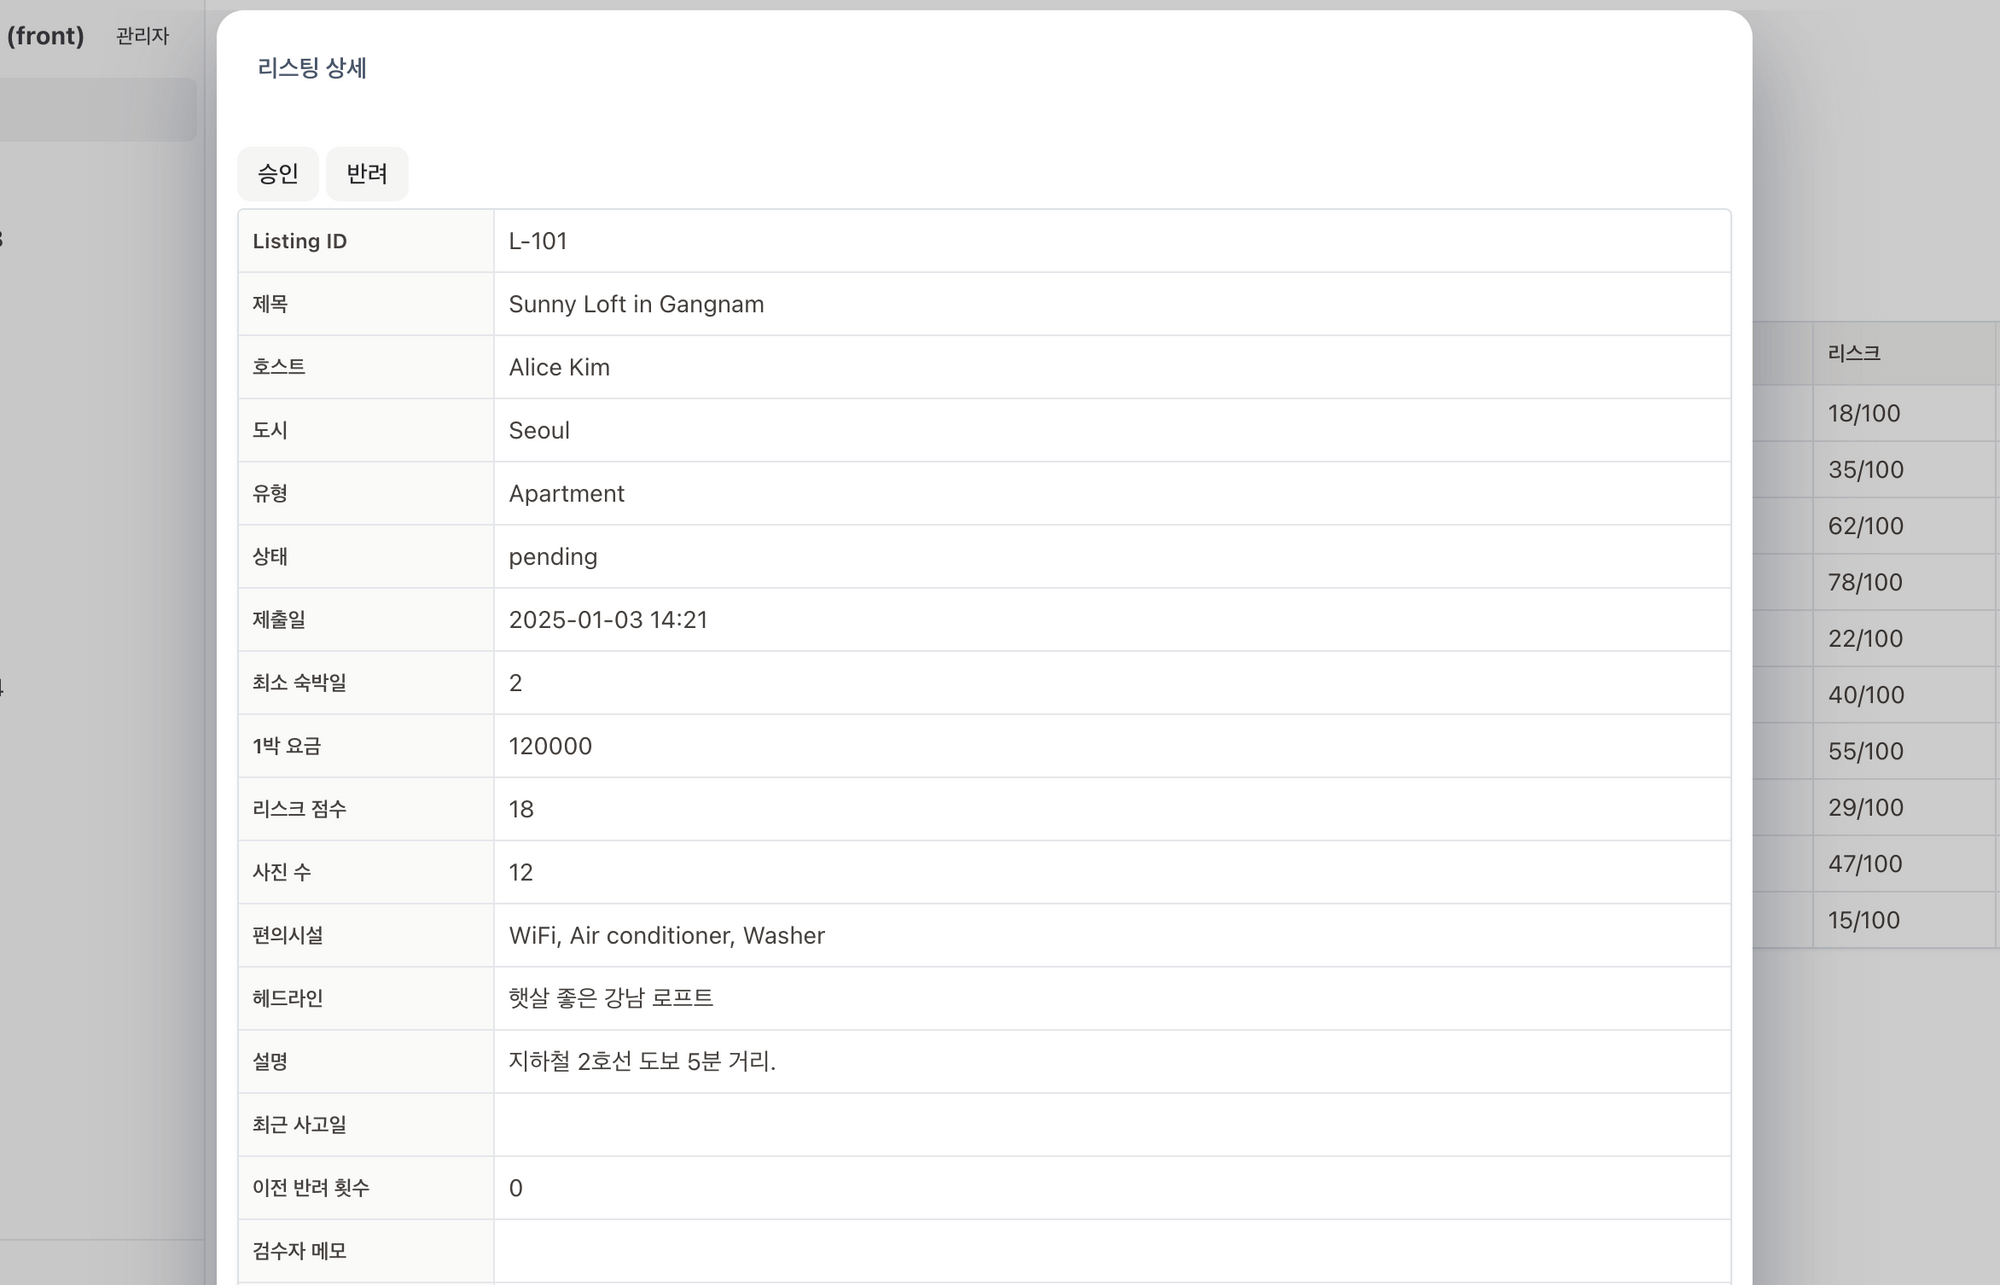The image size is (2000, 1285).
Task: Select the row with risk 15/100
Action: [1864, 920]
